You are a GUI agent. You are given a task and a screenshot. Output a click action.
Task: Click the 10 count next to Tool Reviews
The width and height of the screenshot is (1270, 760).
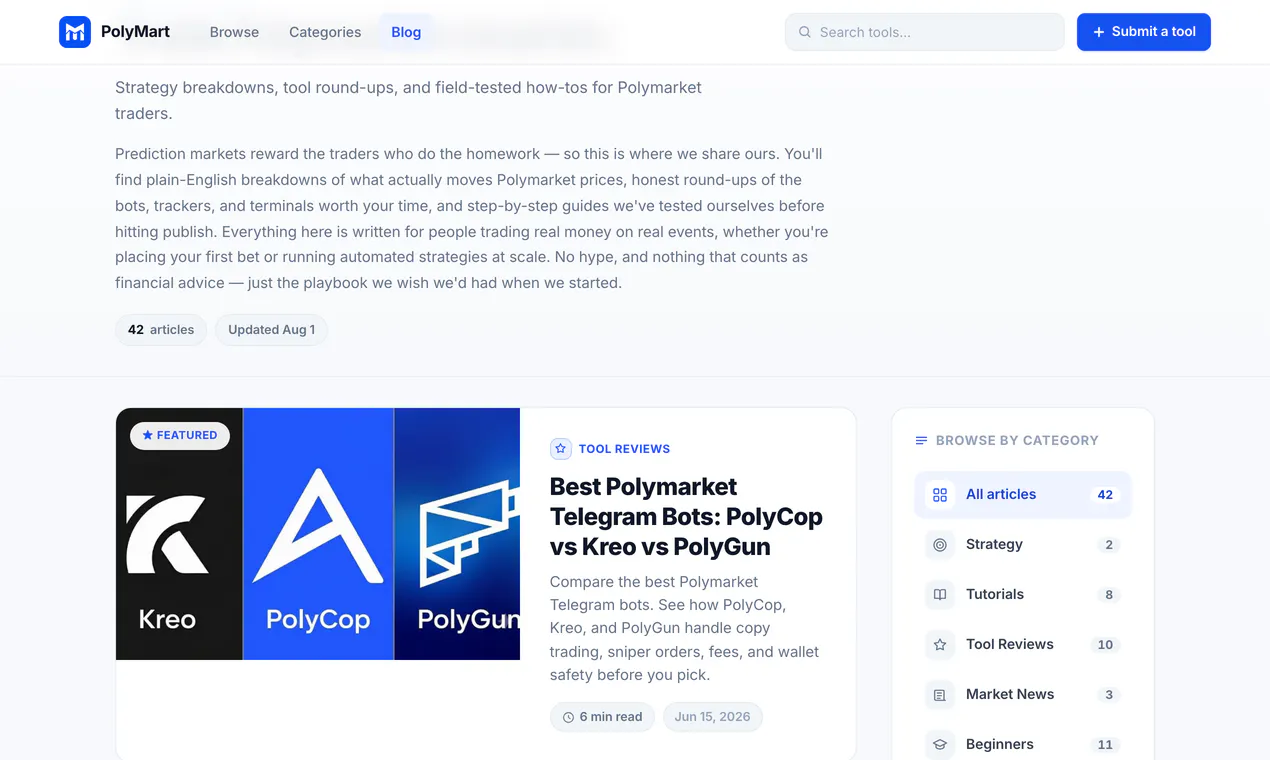1105,645
